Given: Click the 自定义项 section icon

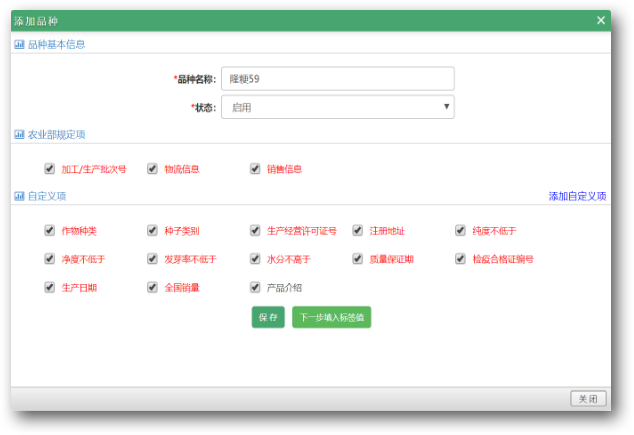Looking at the screenshot, I should coord(19,196).
